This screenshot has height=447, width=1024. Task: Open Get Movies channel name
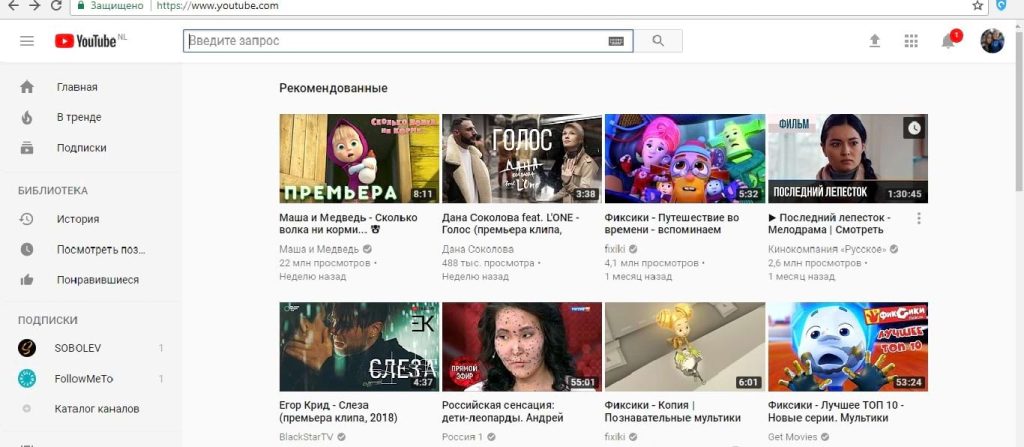tap(793, 437)
